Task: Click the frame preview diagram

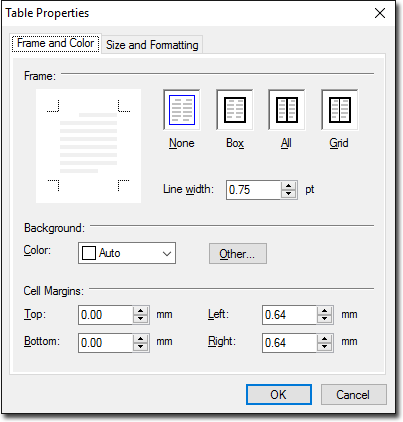Action: point(88,146)
